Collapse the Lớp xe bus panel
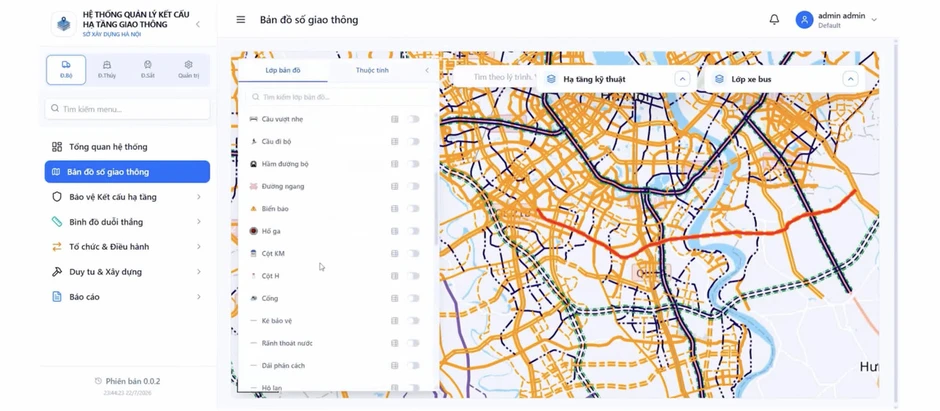The image size is (940, 411). pyautogui.click(x=850, y=79)
